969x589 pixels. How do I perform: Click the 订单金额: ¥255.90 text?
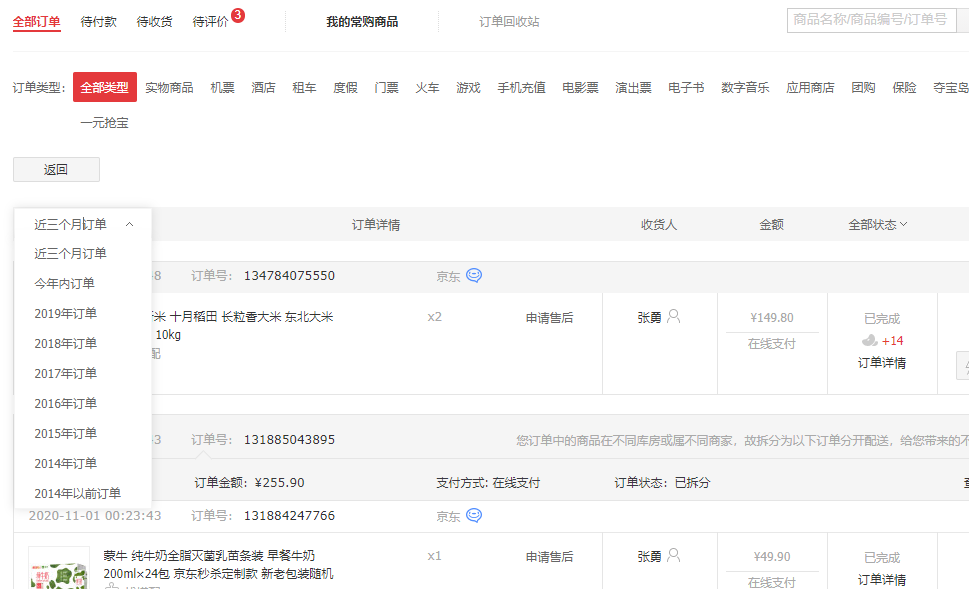pos(249,483)
